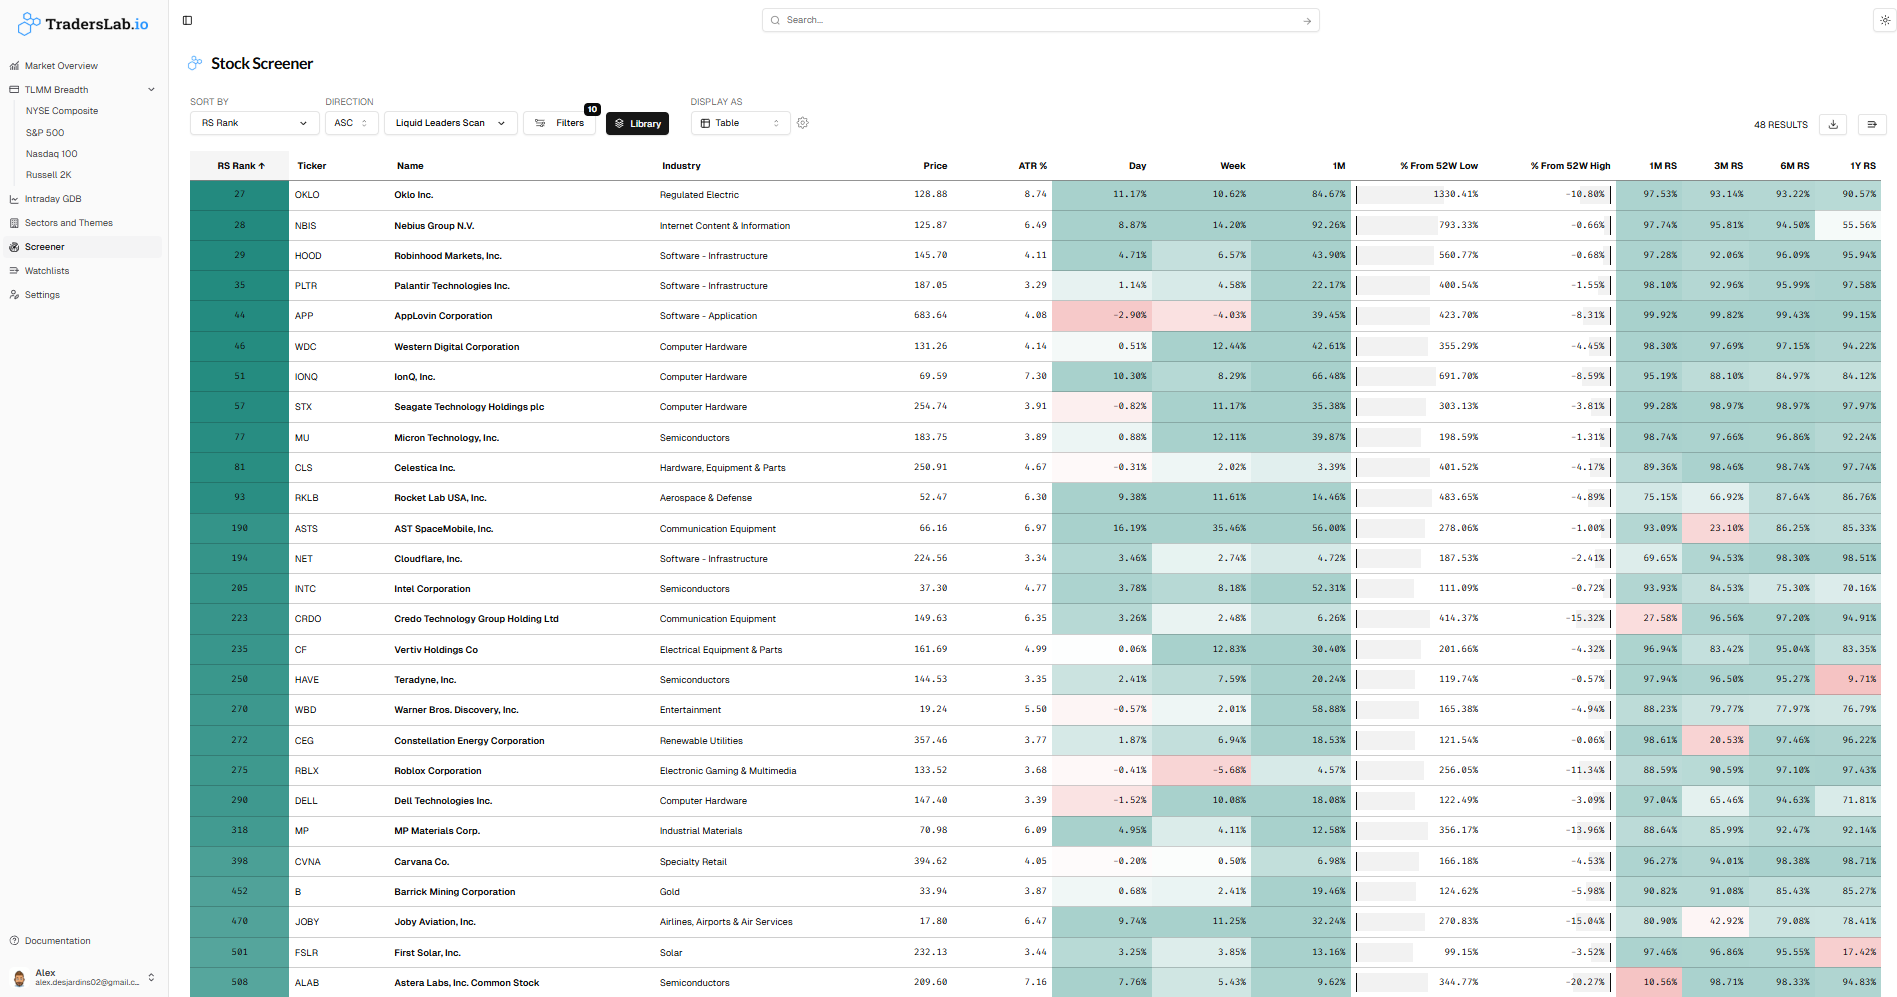Click the AppLovin Corporation name
Image resolution: width=1897 pixels, height=997 pixels.
coord(443,316)
